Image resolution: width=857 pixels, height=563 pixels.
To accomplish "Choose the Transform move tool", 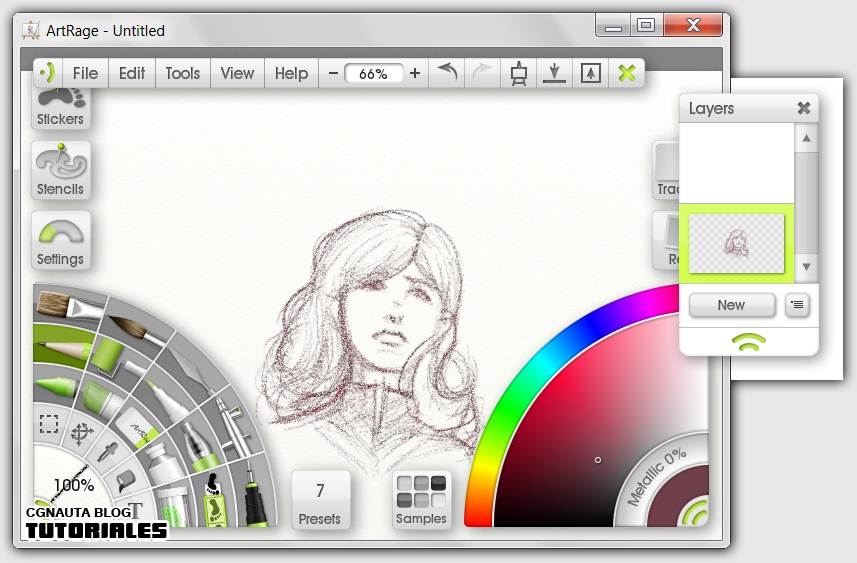I will [x=82, y=432].
